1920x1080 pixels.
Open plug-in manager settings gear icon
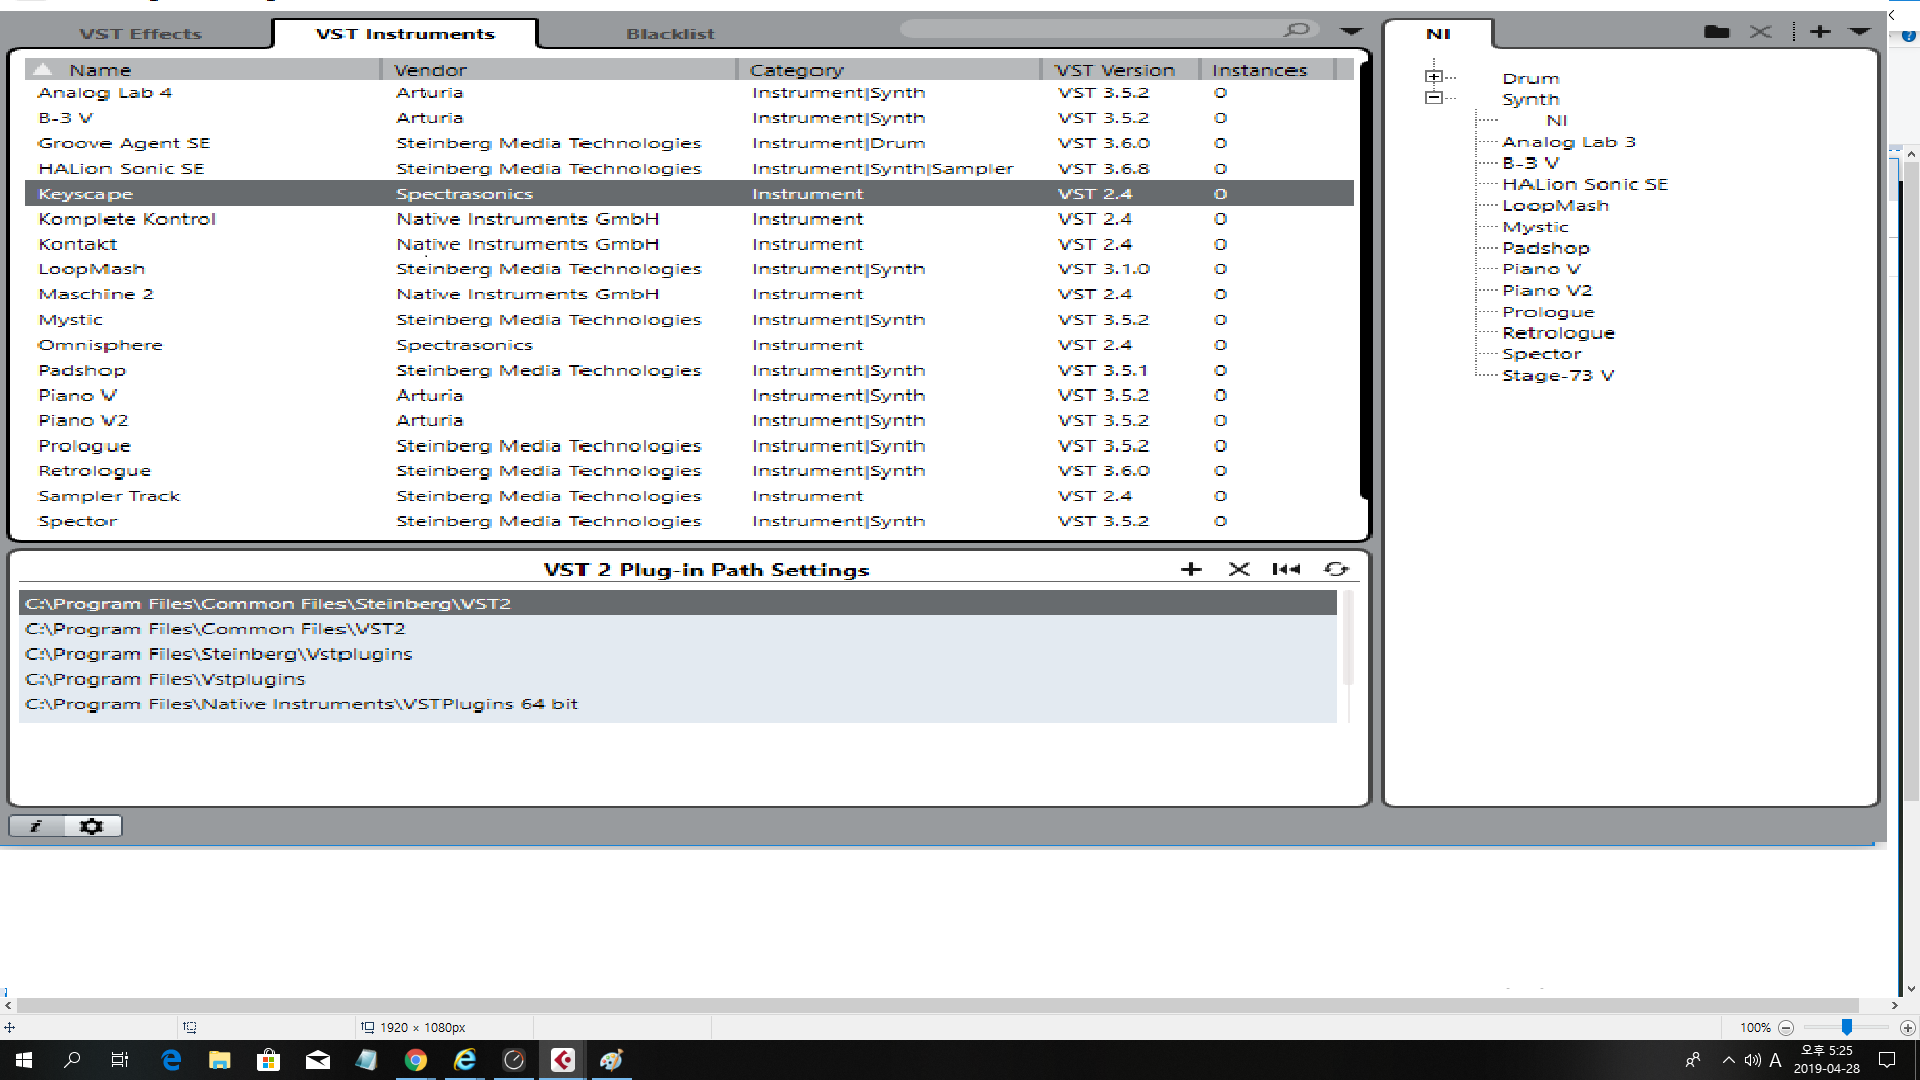(x=92, y=826)
